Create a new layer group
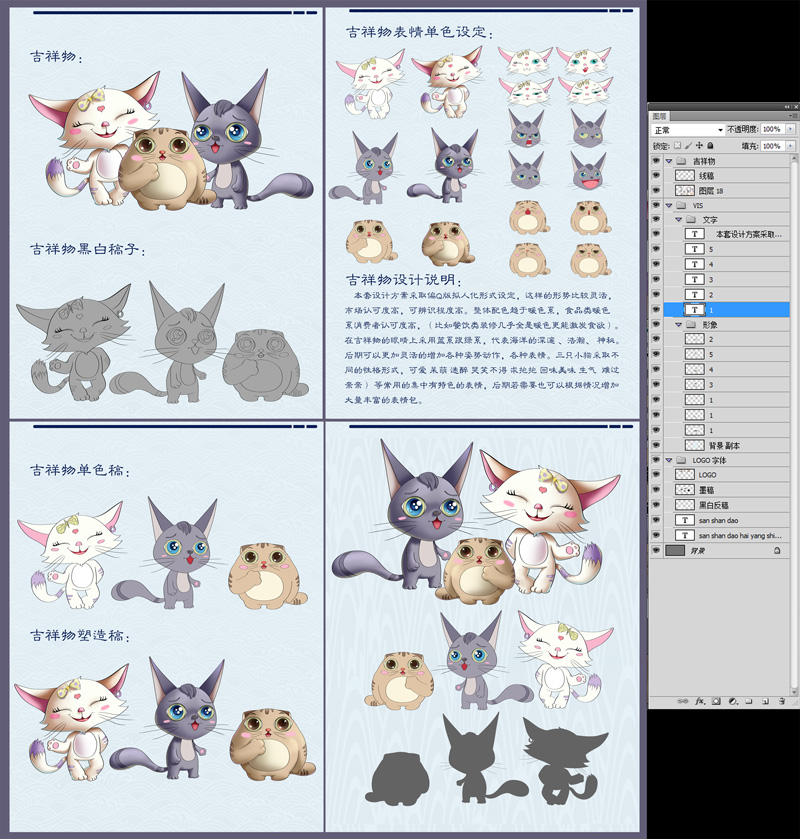Viewport: 800px width, 839px height. [x=749, y=701]
